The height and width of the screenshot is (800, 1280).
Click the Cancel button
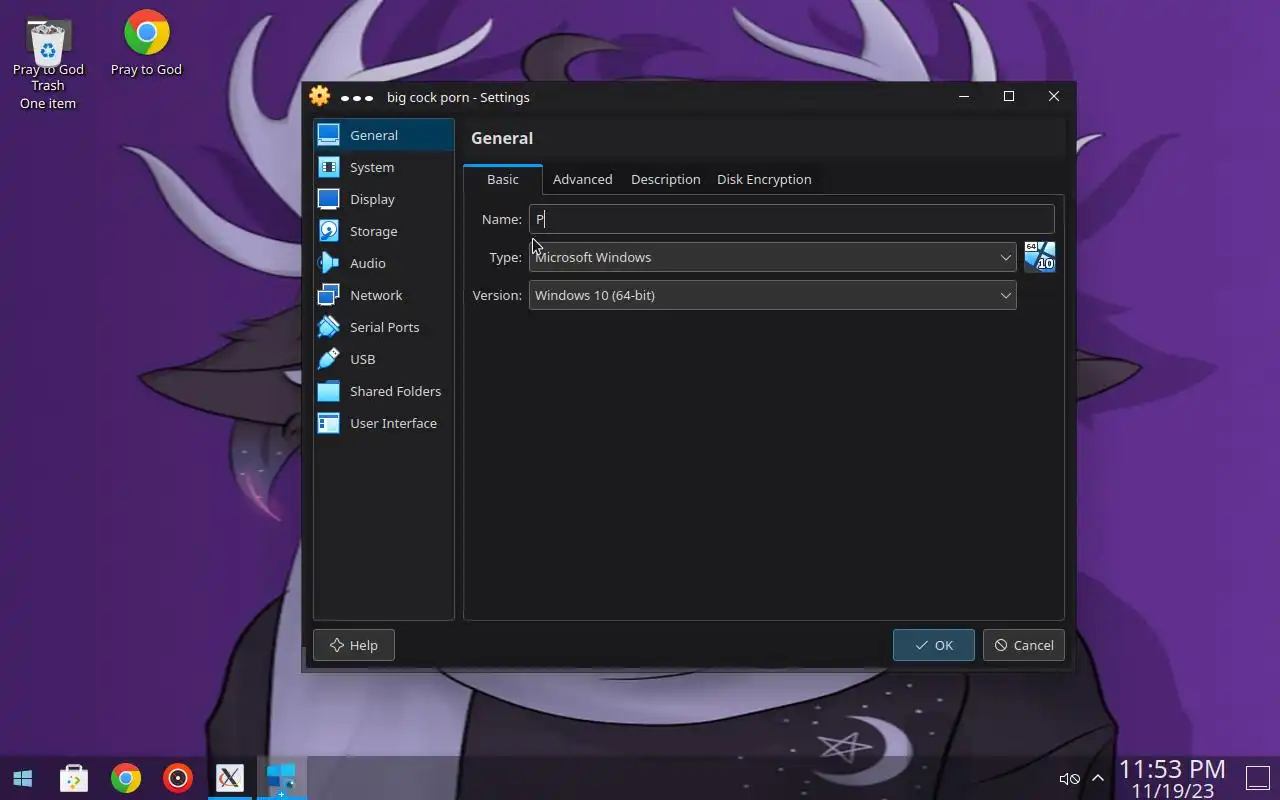[x=1024, y=645]
